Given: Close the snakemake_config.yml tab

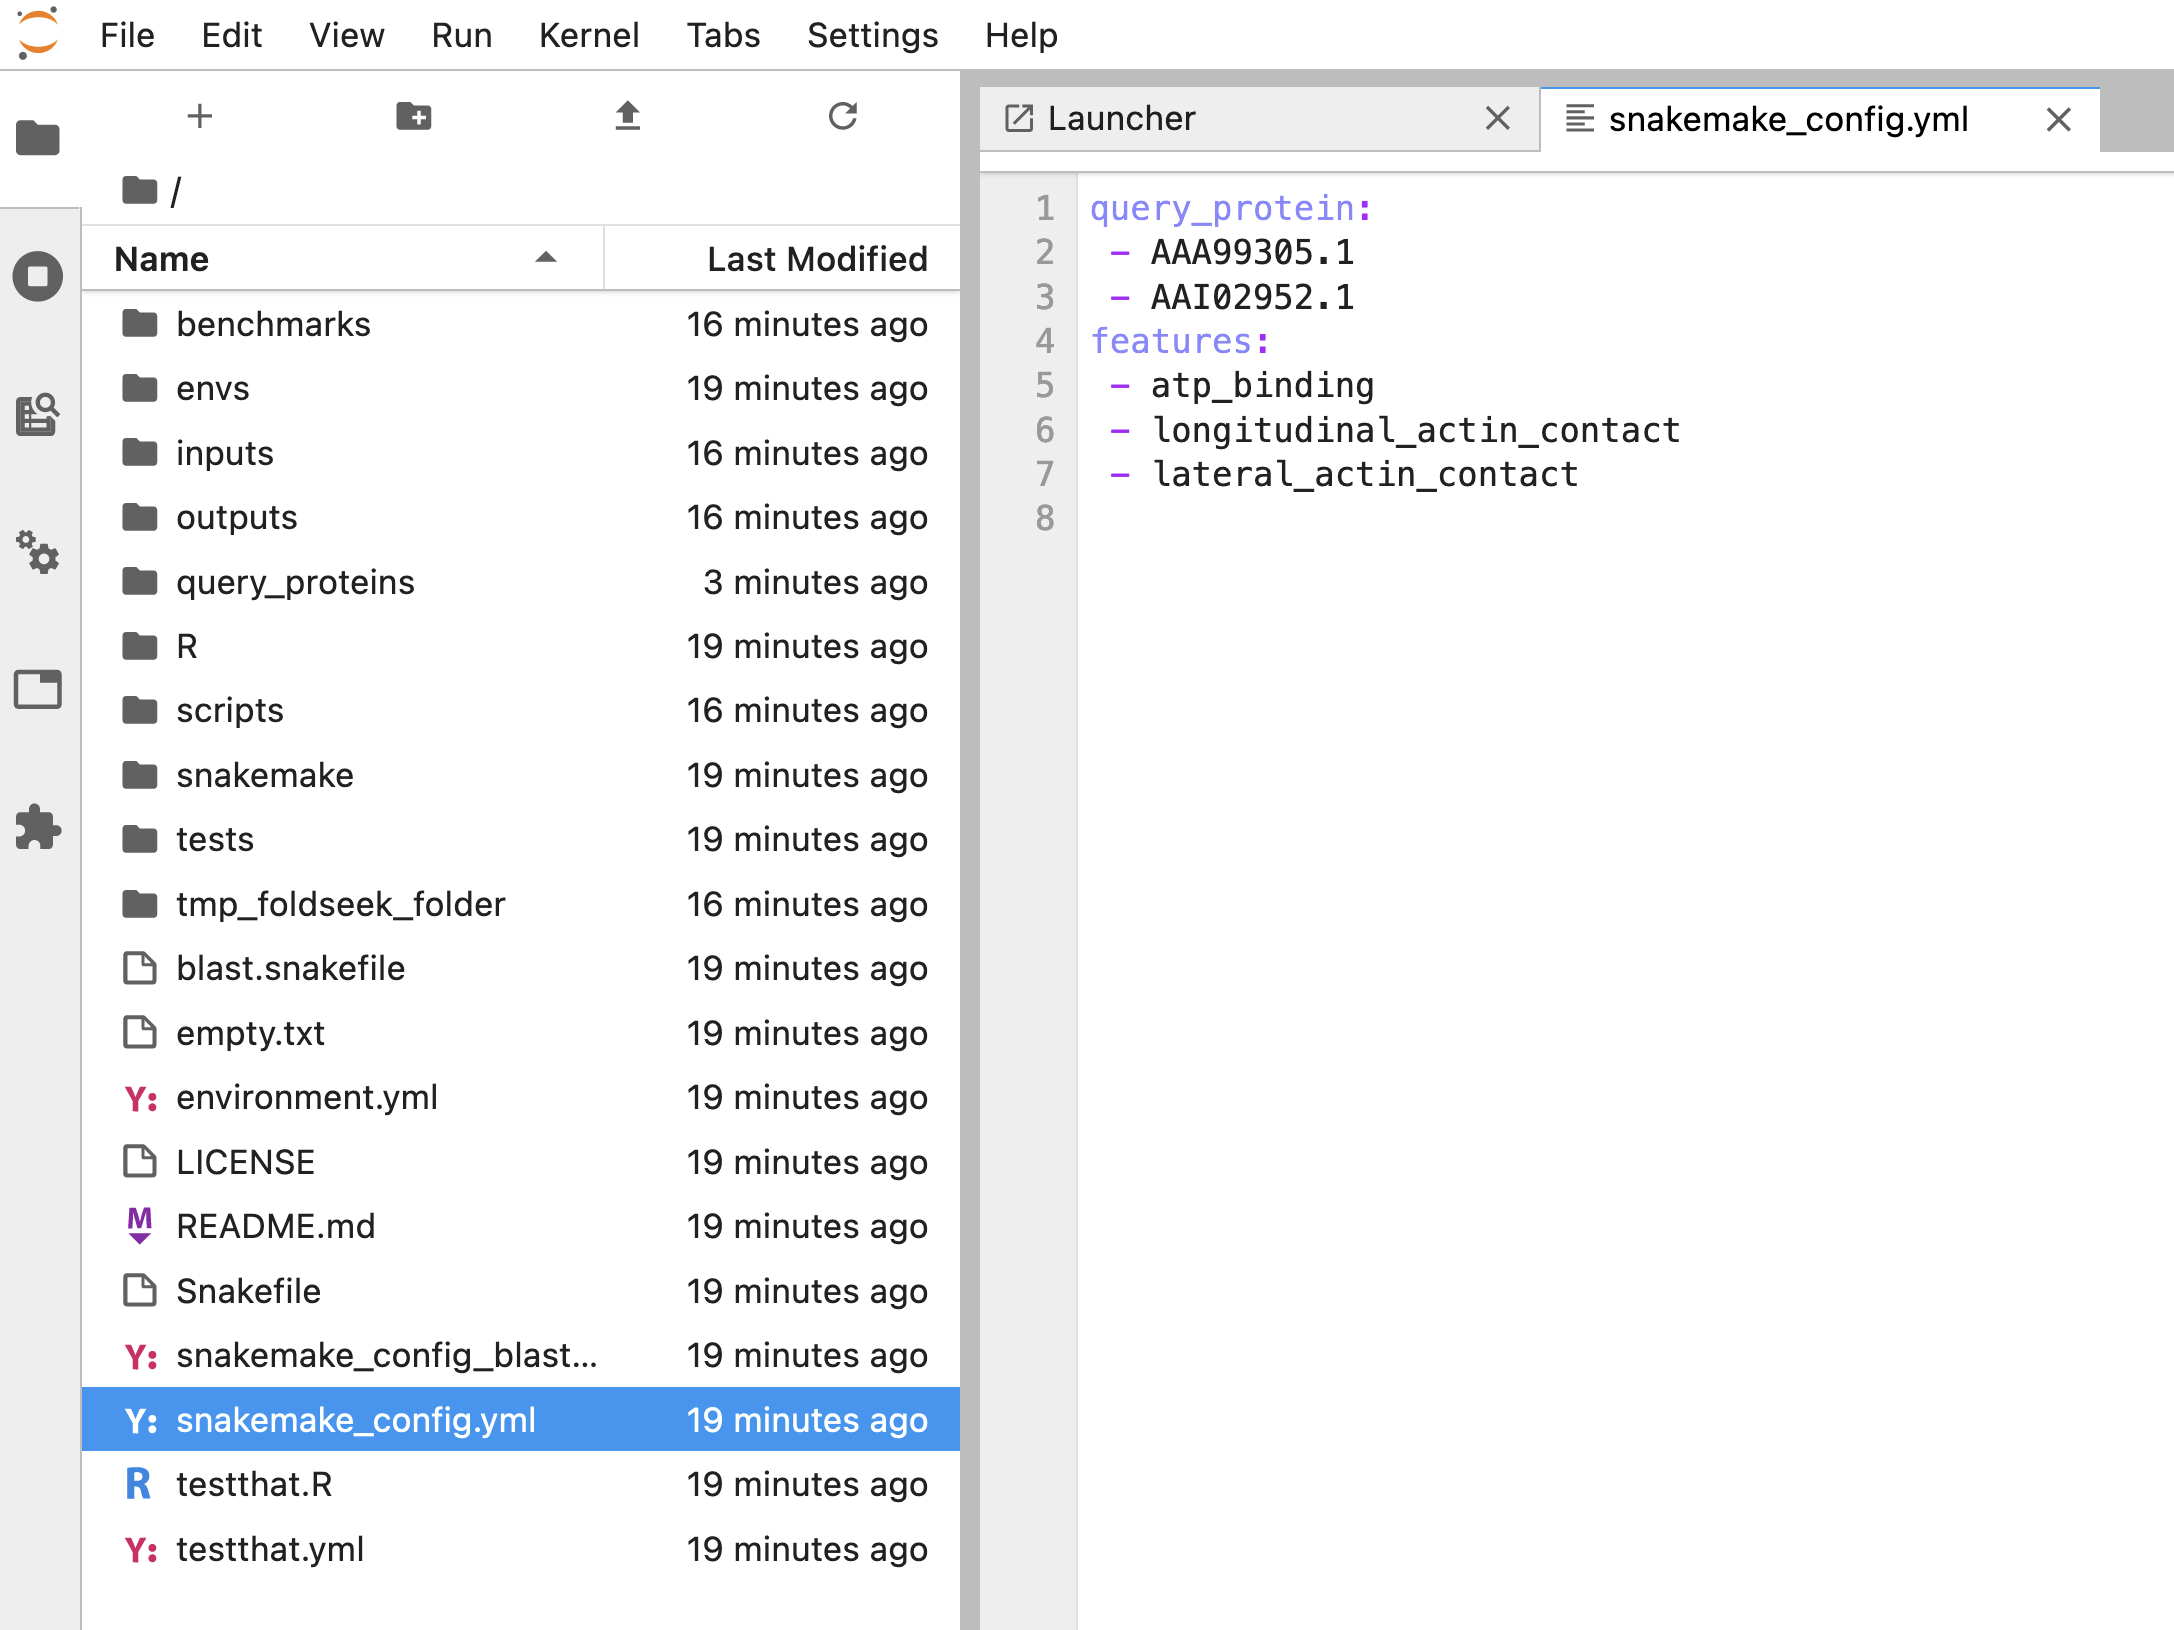Looking at the screenshot, I should 2058,120.
